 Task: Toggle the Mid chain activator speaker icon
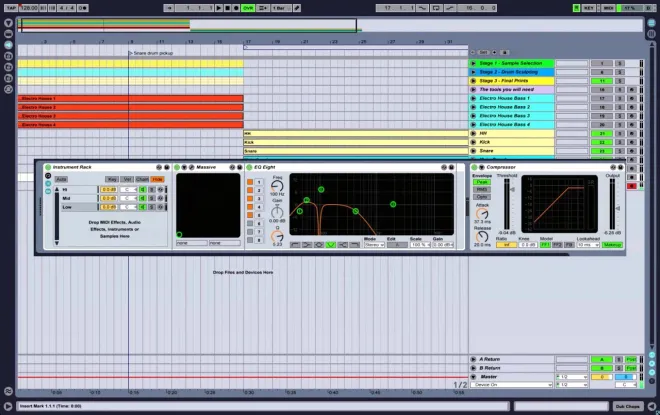143,198
